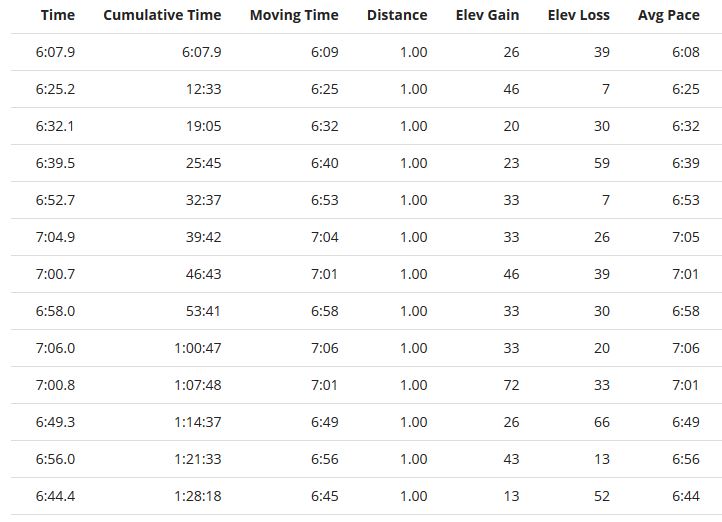Select the Elev Loss column header
This screenshot has width=722, height=522.
[x=578, y=15]
